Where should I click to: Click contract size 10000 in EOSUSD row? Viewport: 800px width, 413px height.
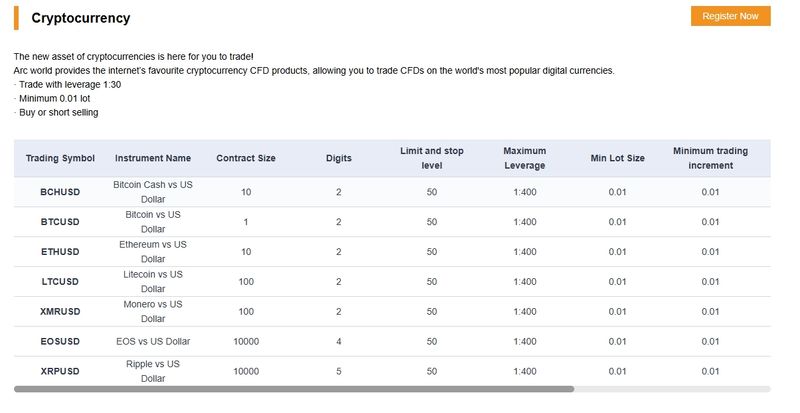pos(246,342)
